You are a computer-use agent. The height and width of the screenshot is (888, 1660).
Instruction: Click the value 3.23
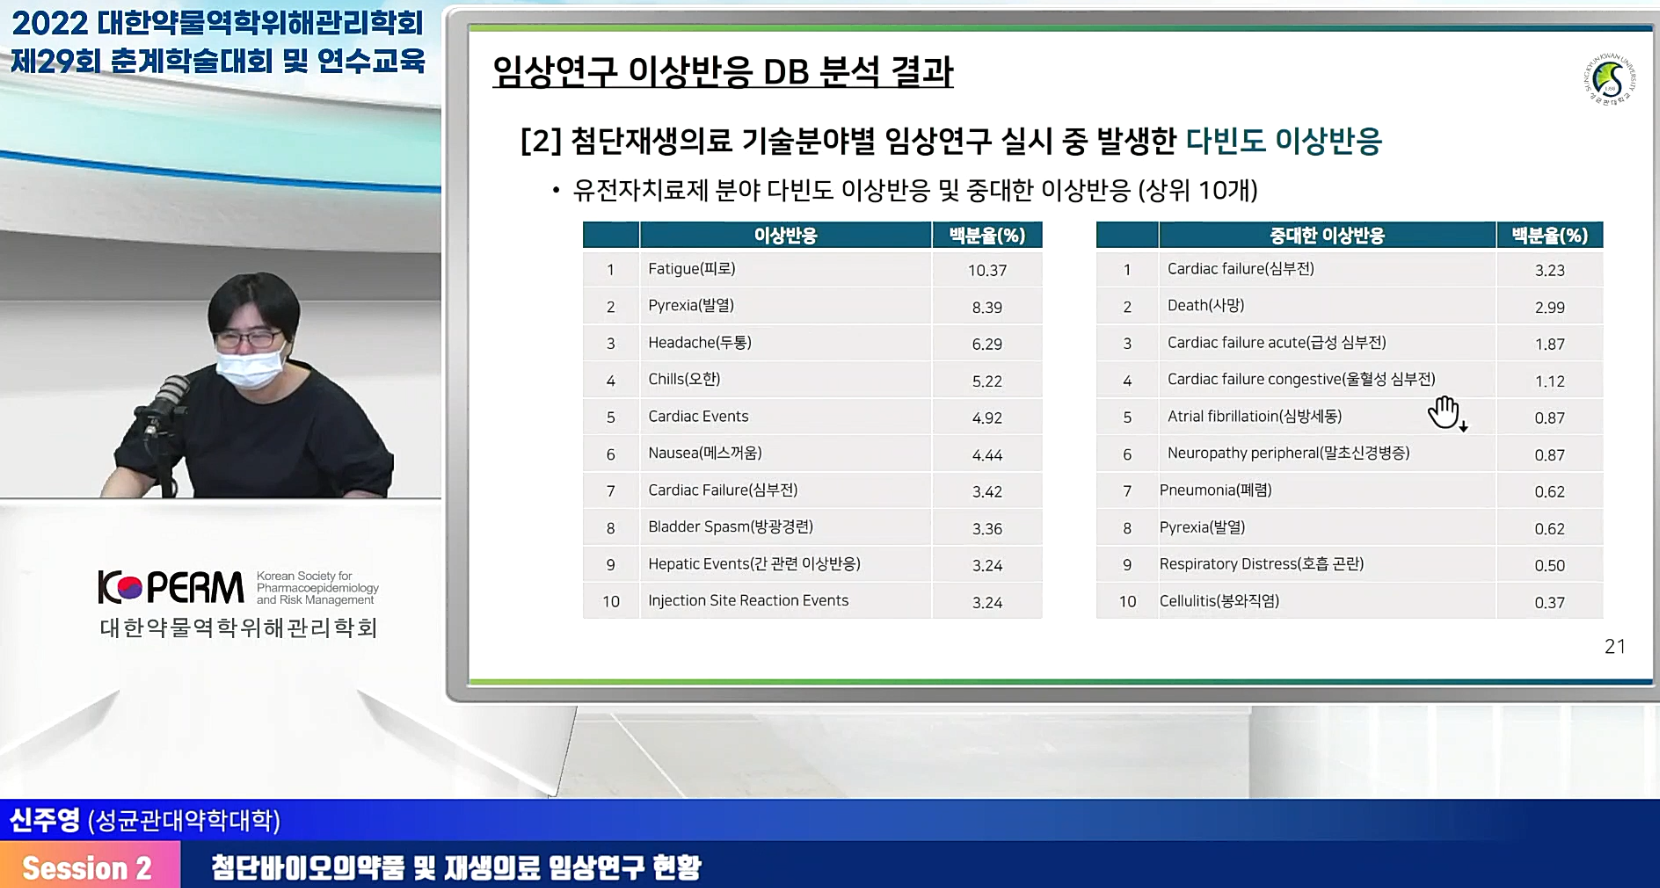coord(1550,270)
